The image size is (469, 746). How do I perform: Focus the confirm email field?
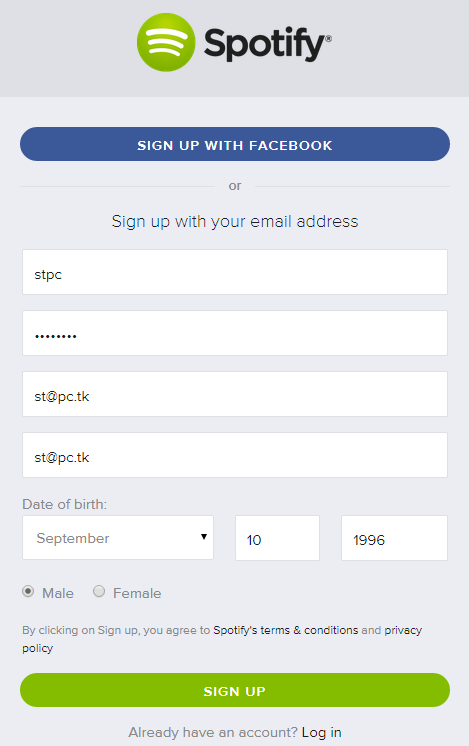(x=235, y=455)
